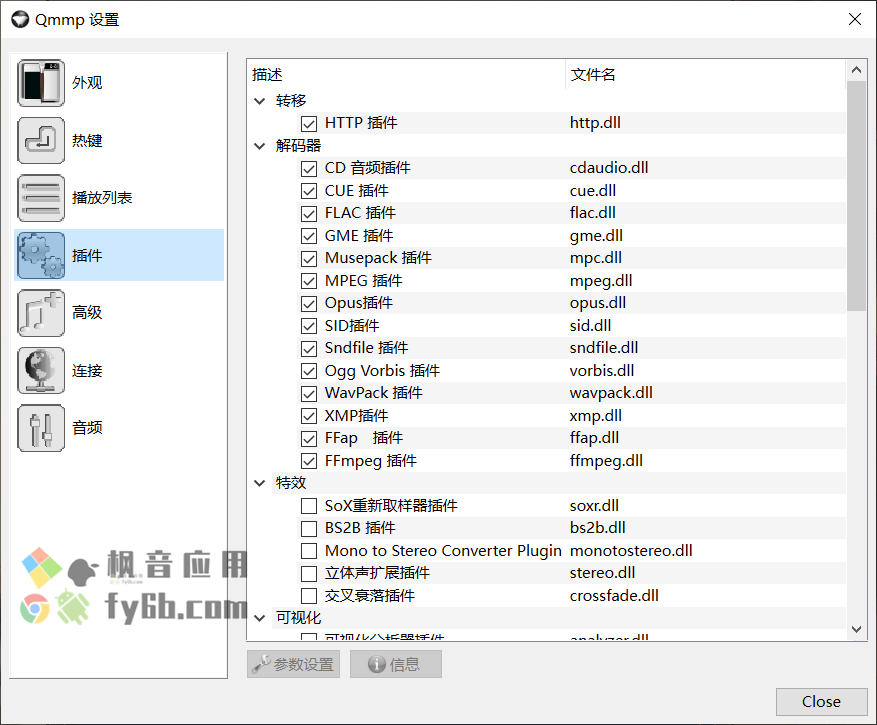Open the 连接 network globe icon
Image resolution: width=877 pixels, height=725 pixels.
[x=41, y=370]
